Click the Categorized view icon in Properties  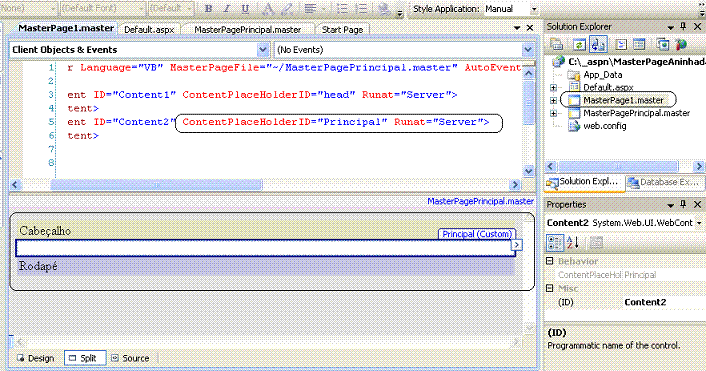(555, 243)
